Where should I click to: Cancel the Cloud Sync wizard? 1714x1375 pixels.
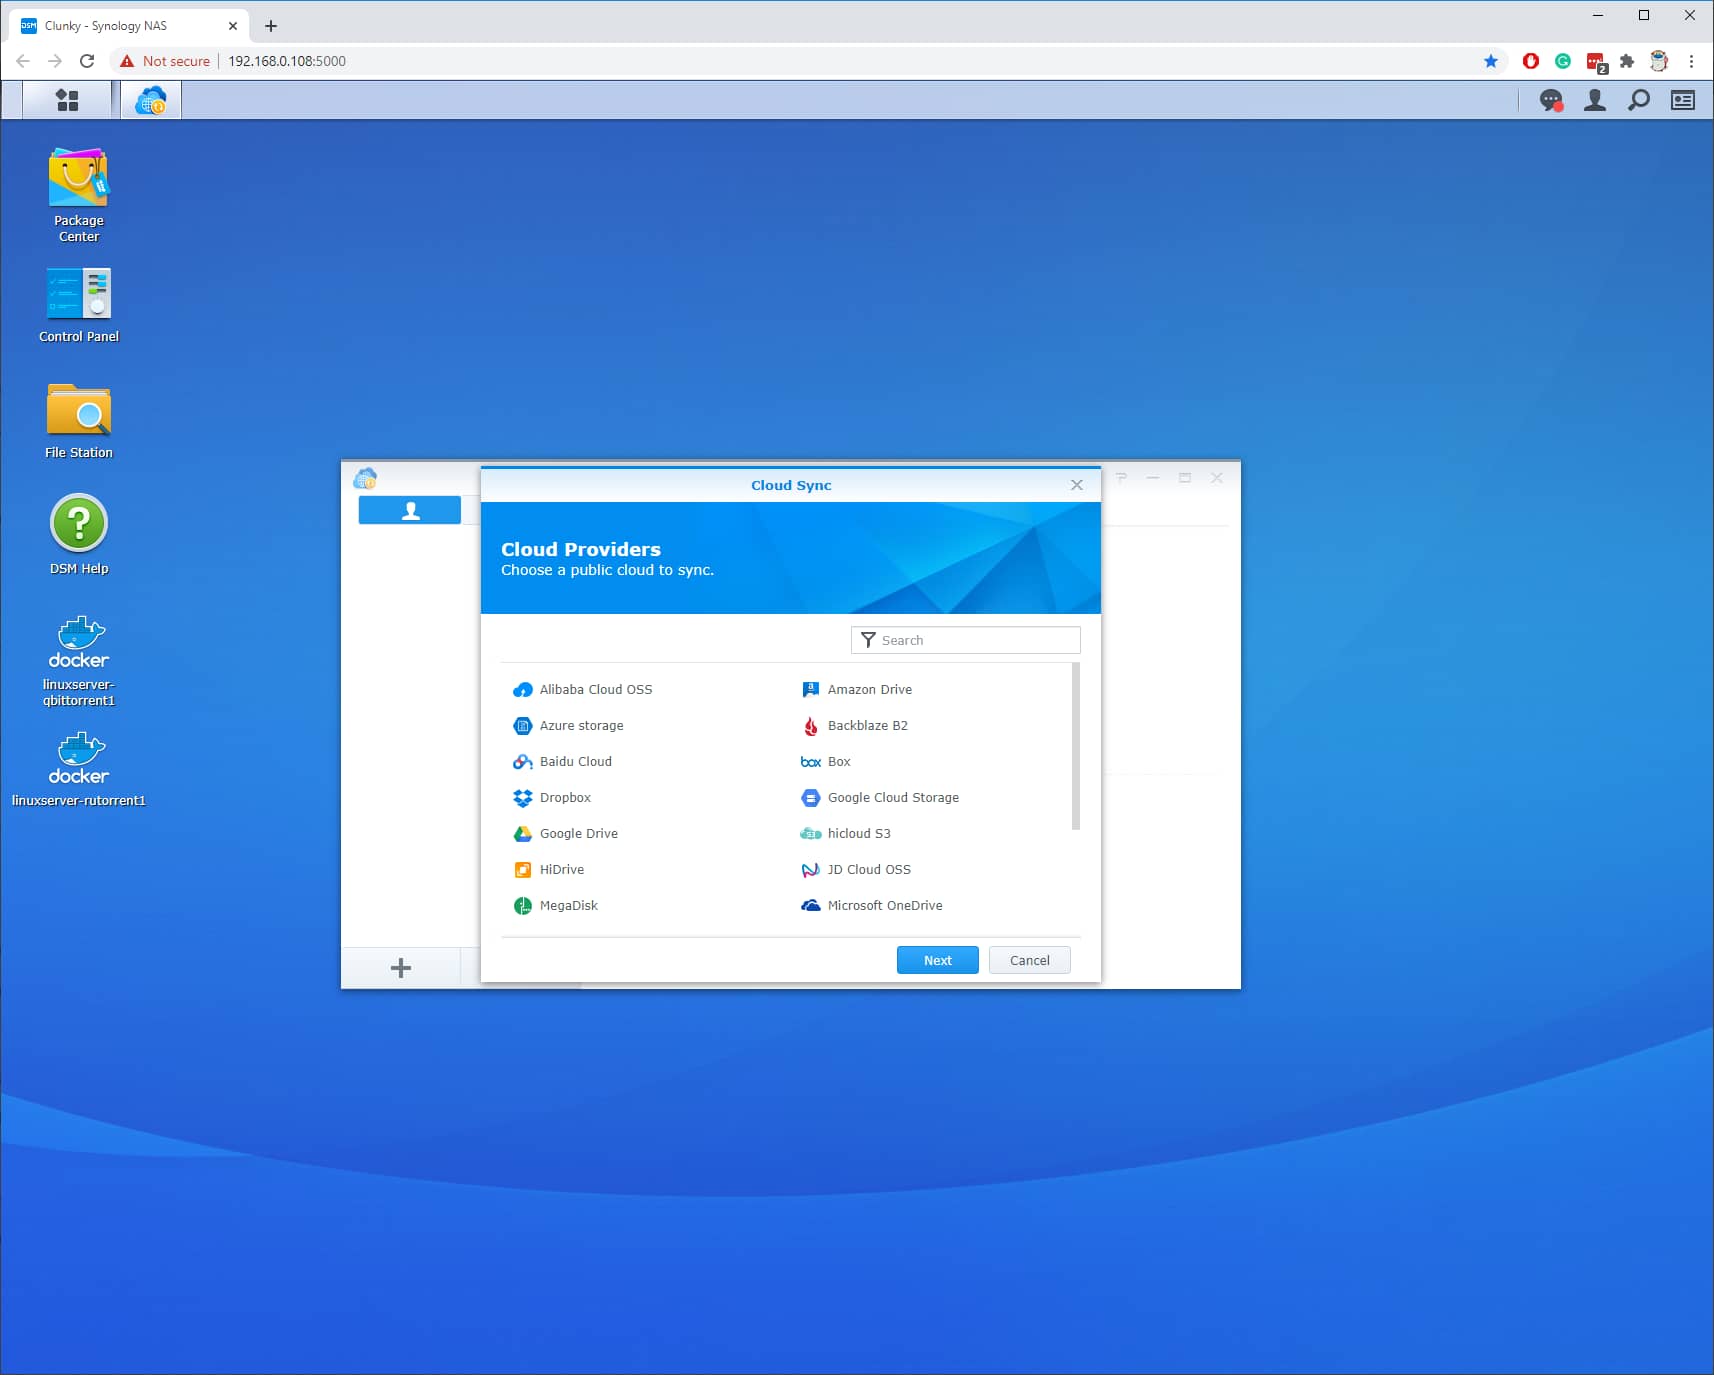[1029, 960]
